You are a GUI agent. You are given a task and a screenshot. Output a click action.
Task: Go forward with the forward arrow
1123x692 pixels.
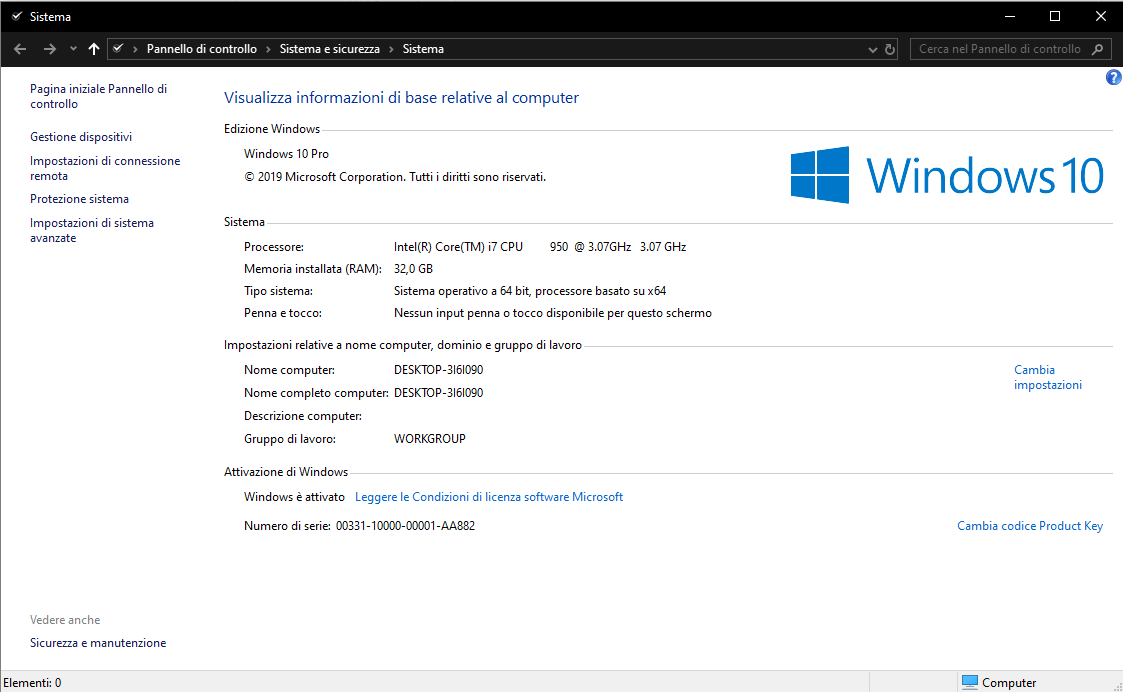tap(49, 49)
